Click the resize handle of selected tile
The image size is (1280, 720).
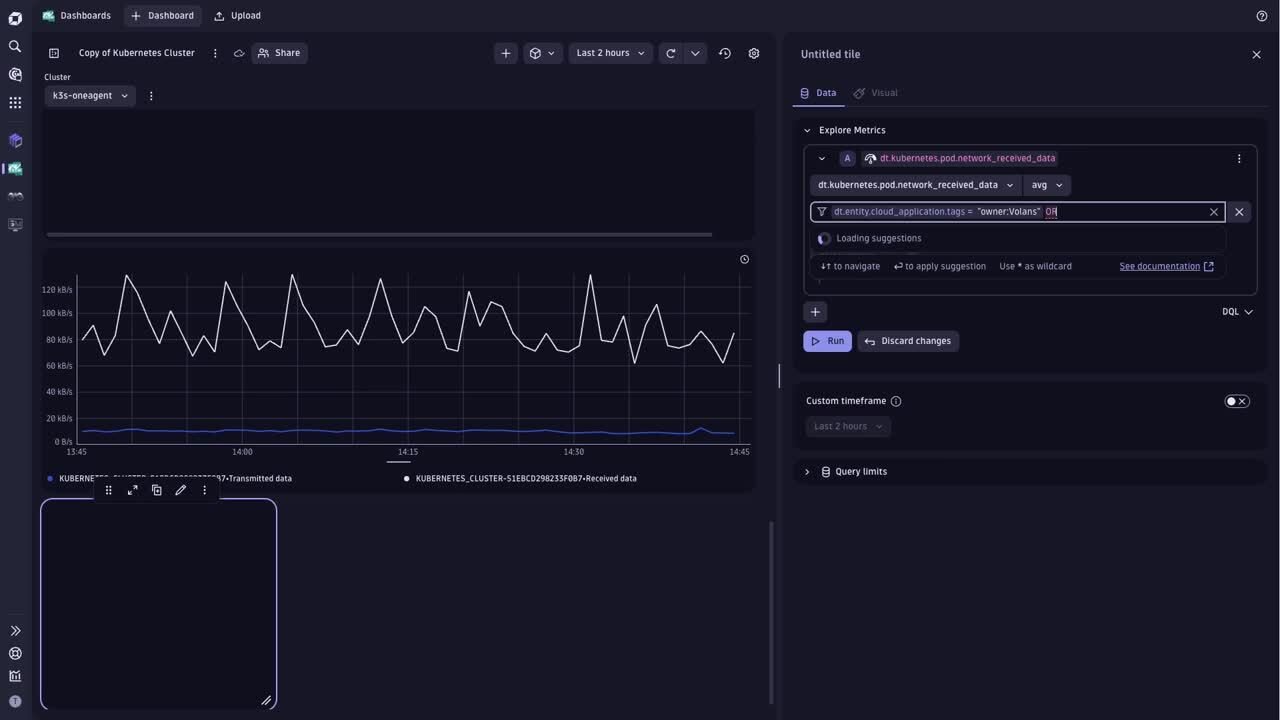point(266,700)
